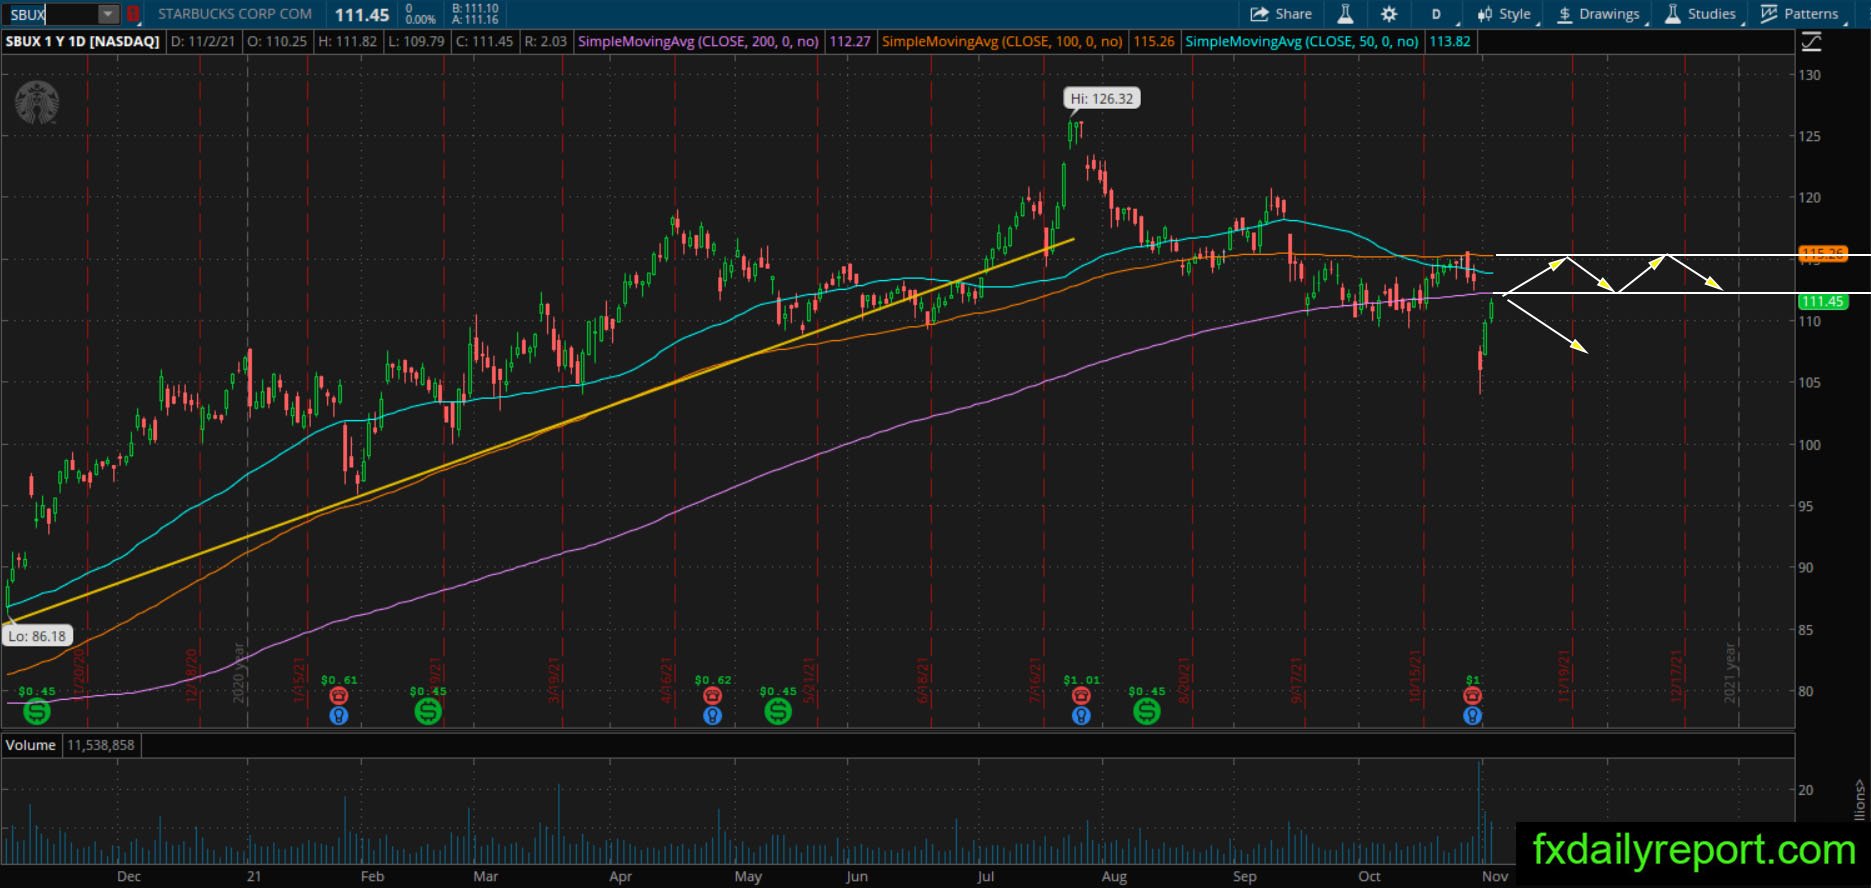Click the Starbucks logo on the chart
The height and width of the screenshot is (888, 1871).
pyautogui.click(x=37, y=103)
